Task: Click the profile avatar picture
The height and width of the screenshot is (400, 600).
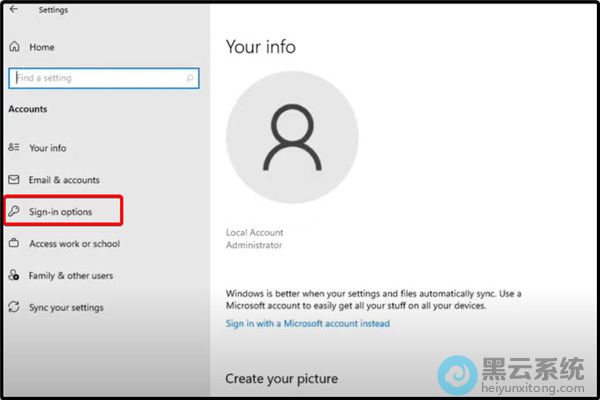Action: [292, 137]
